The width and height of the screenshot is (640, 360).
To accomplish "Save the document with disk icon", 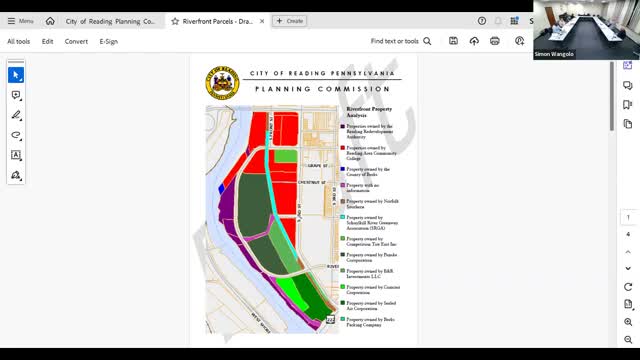I will (453, 41).
